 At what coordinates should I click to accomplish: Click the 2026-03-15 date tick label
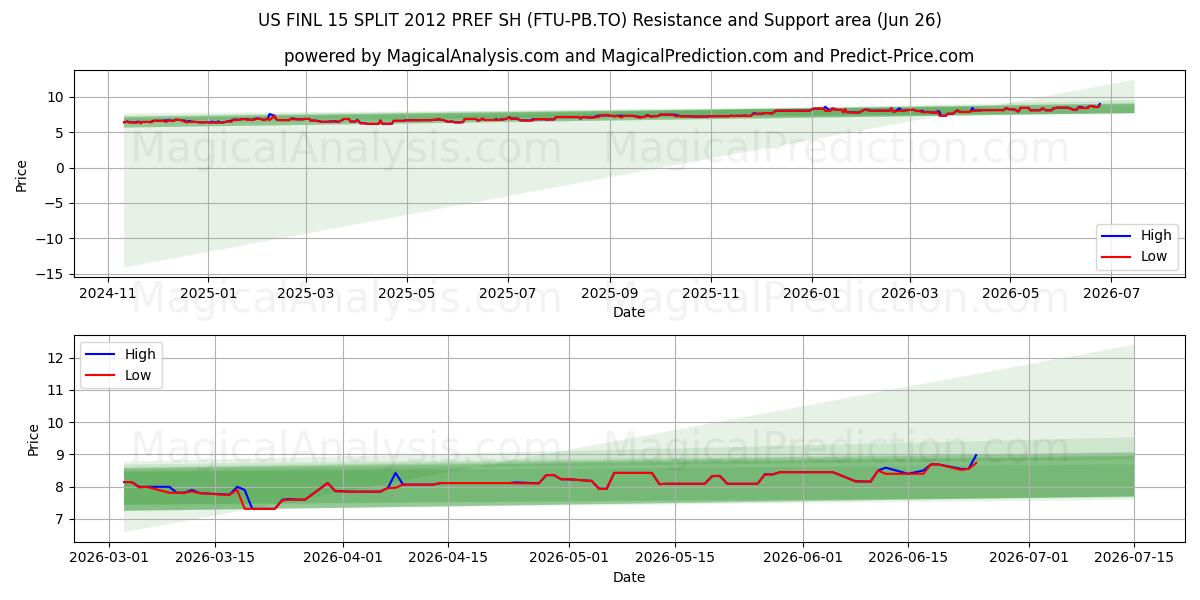pyautogui.click(x=215, y=559)
